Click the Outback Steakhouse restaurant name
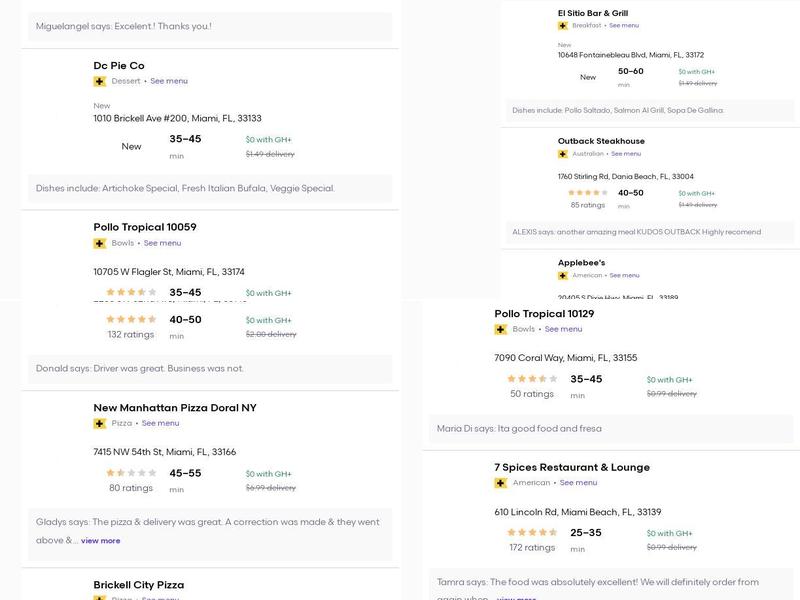This screenshot has height=600, width=800. (x=601, y=141)
